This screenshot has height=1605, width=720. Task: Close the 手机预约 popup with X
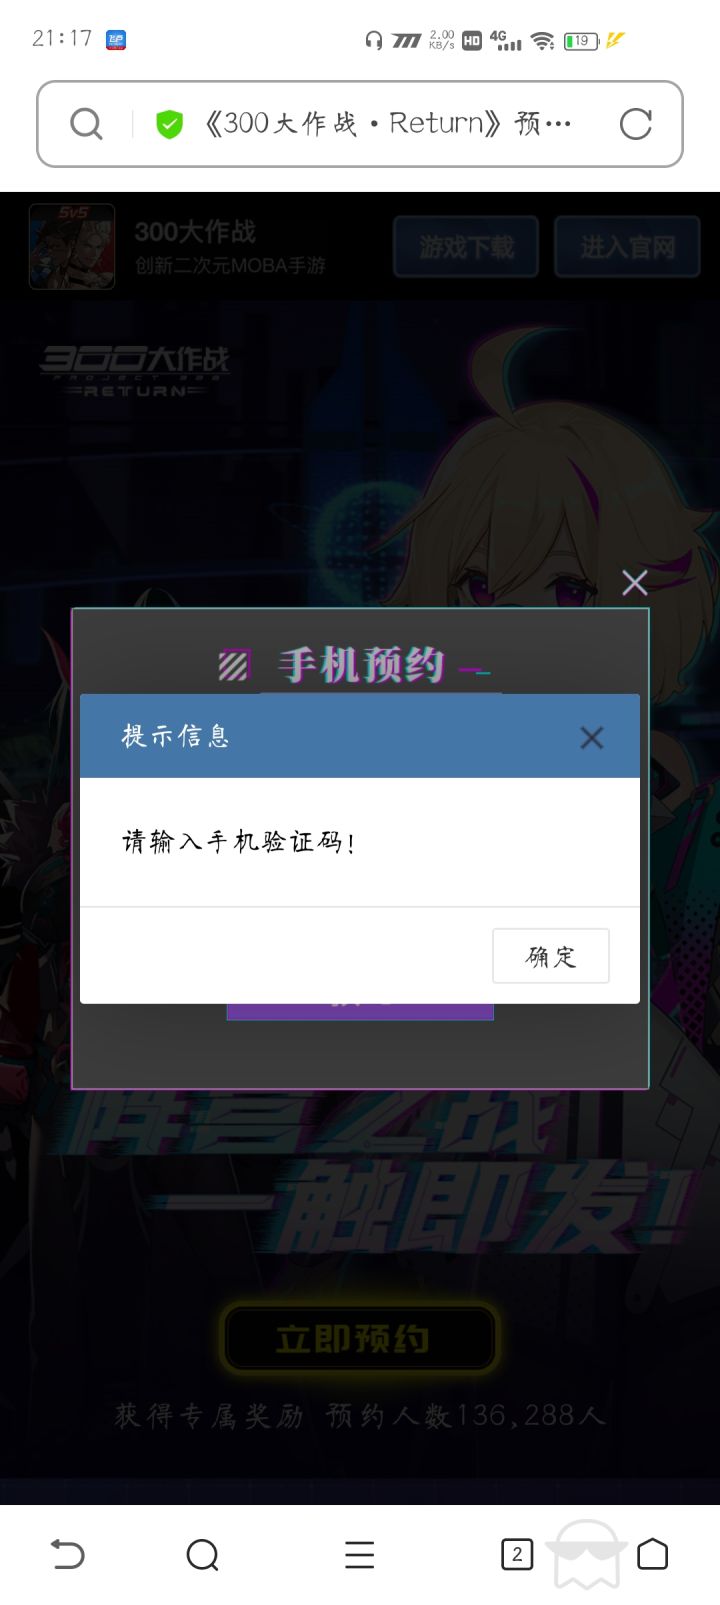(634, 582)
